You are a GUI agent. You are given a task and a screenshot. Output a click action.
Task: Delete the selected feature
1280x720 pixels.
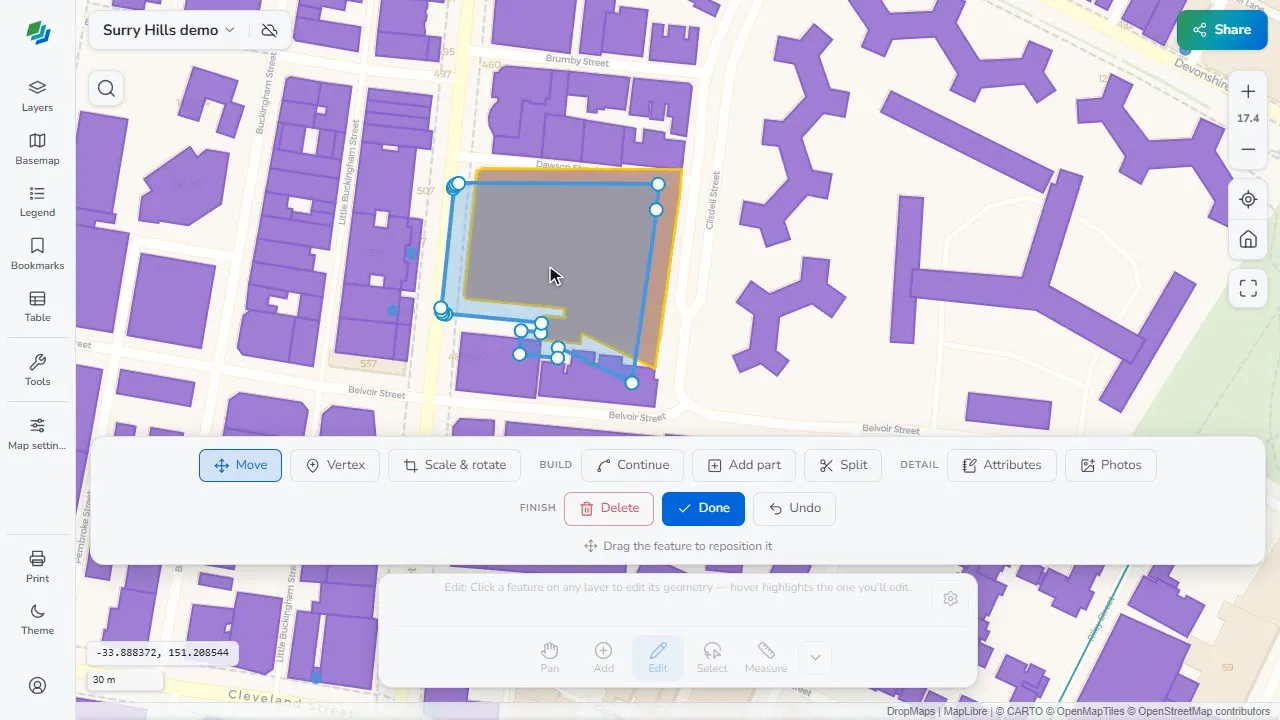click(609, 508)
